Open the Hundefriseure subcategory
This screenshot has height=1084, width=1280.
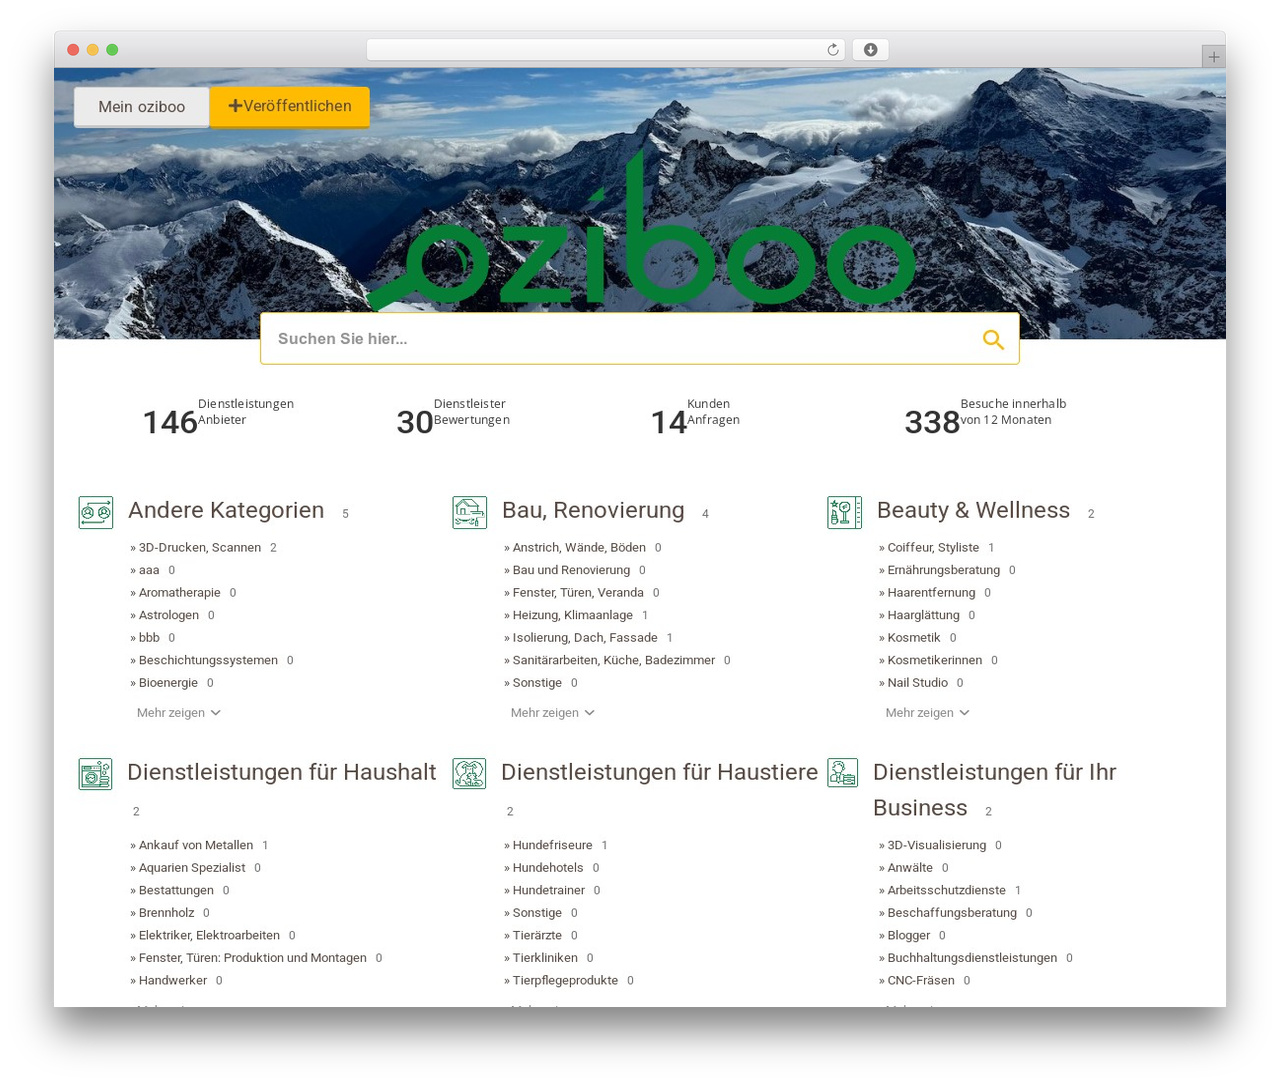click(553, 846)
